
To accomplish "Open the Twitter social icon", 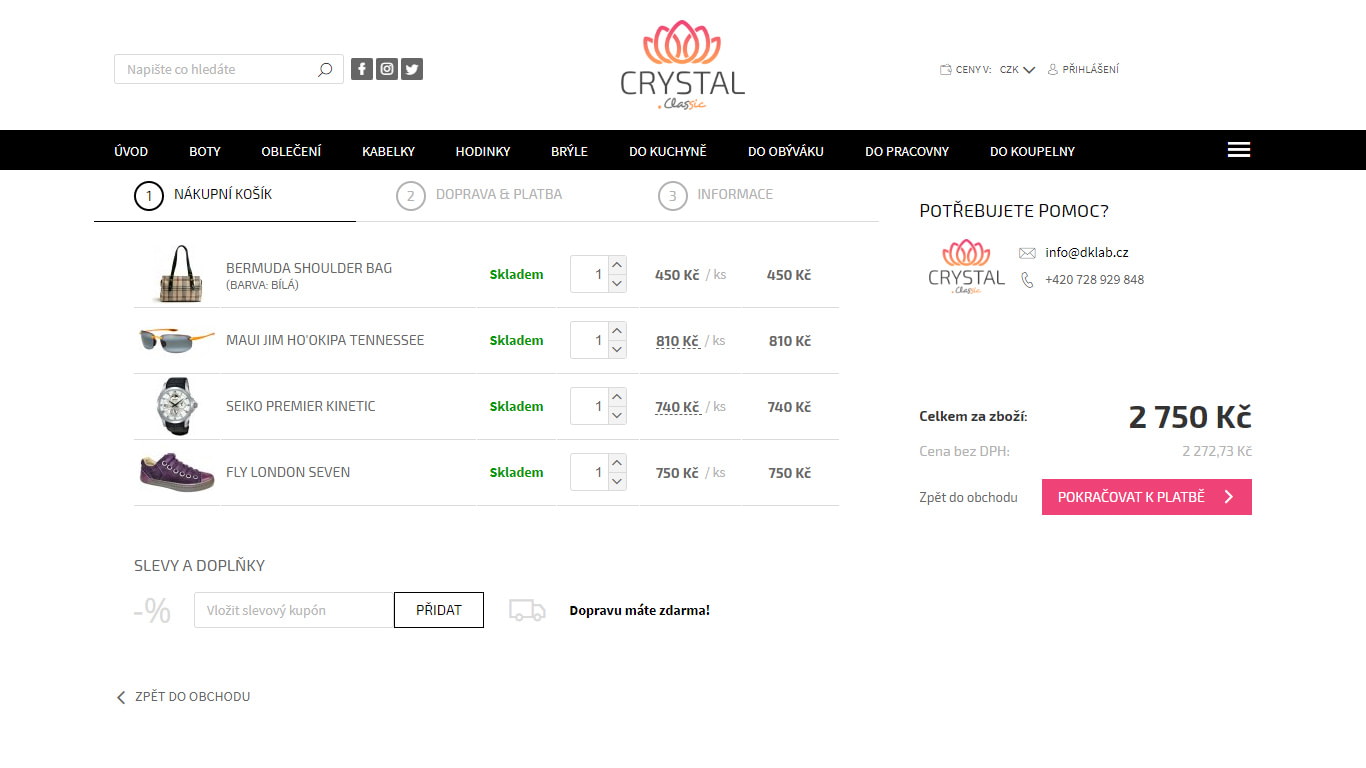I will [x=412, y=69].
